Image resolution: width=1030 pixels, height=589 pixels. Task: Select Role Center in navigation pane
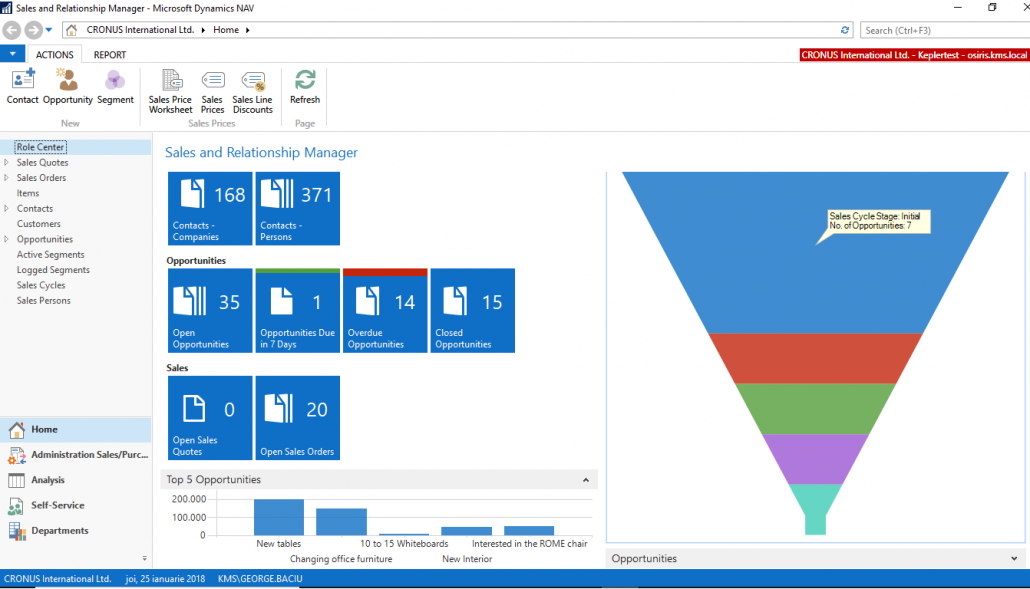[x=40, y=147]
